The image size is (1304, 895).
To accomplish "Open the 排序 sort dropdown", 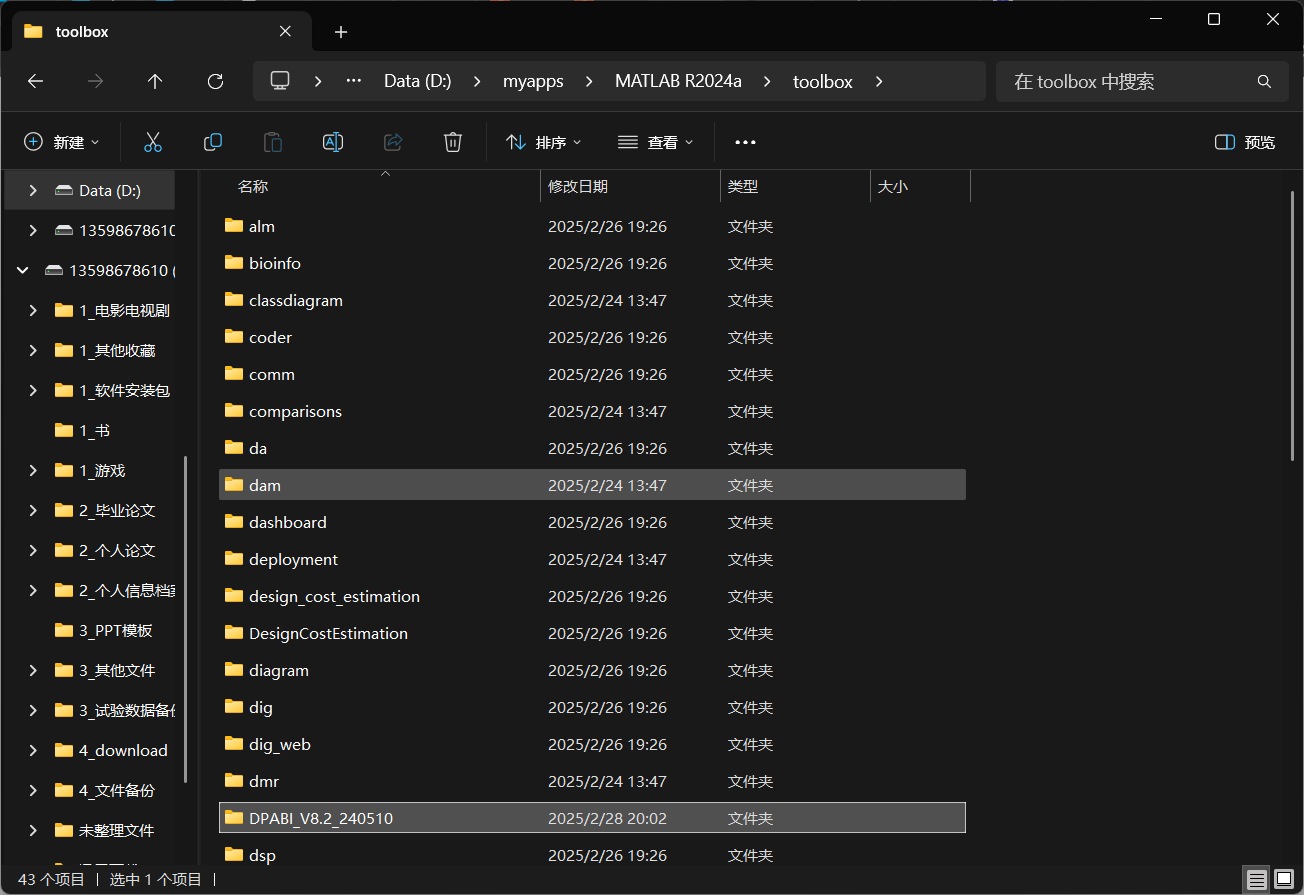I will 544,142.
